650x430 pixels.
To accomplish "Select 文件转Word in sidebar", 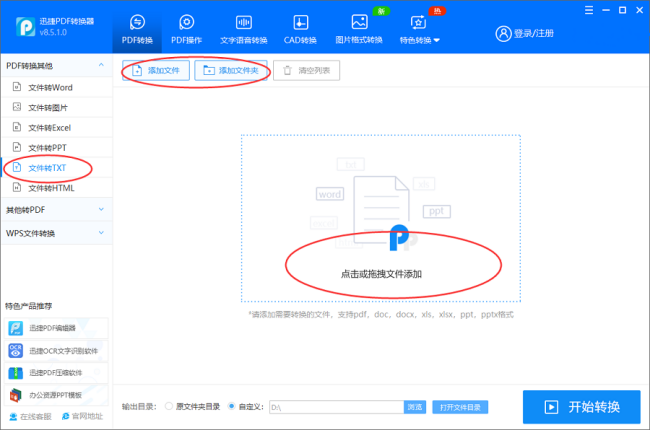I will [57, 87].
